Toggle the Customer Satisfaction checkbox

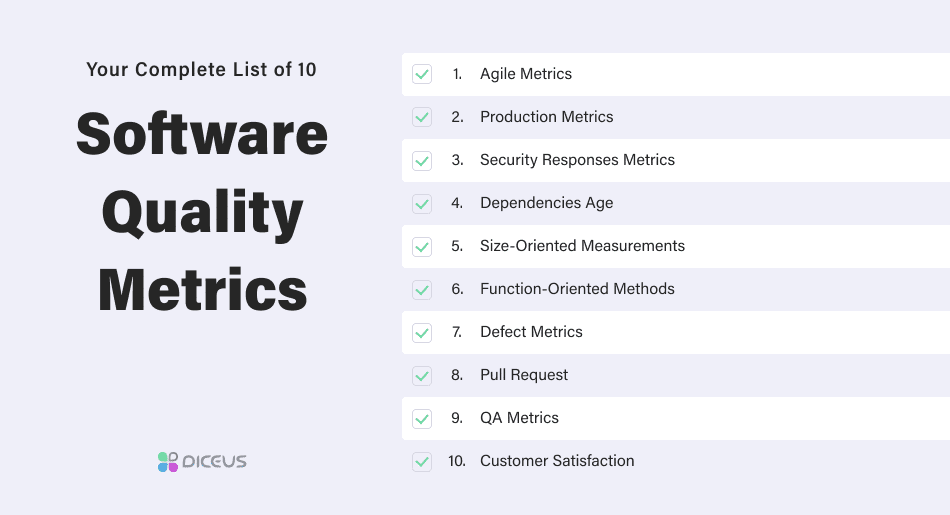coord(422,462)
